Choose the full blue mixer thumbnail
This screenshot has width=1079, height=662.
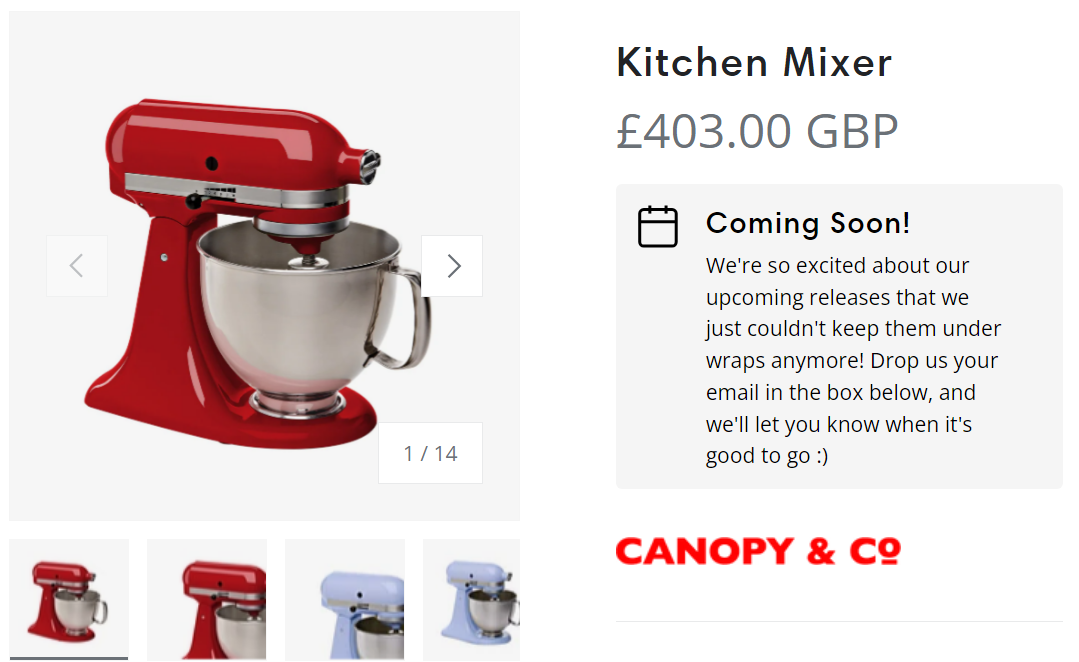(471, 599)
